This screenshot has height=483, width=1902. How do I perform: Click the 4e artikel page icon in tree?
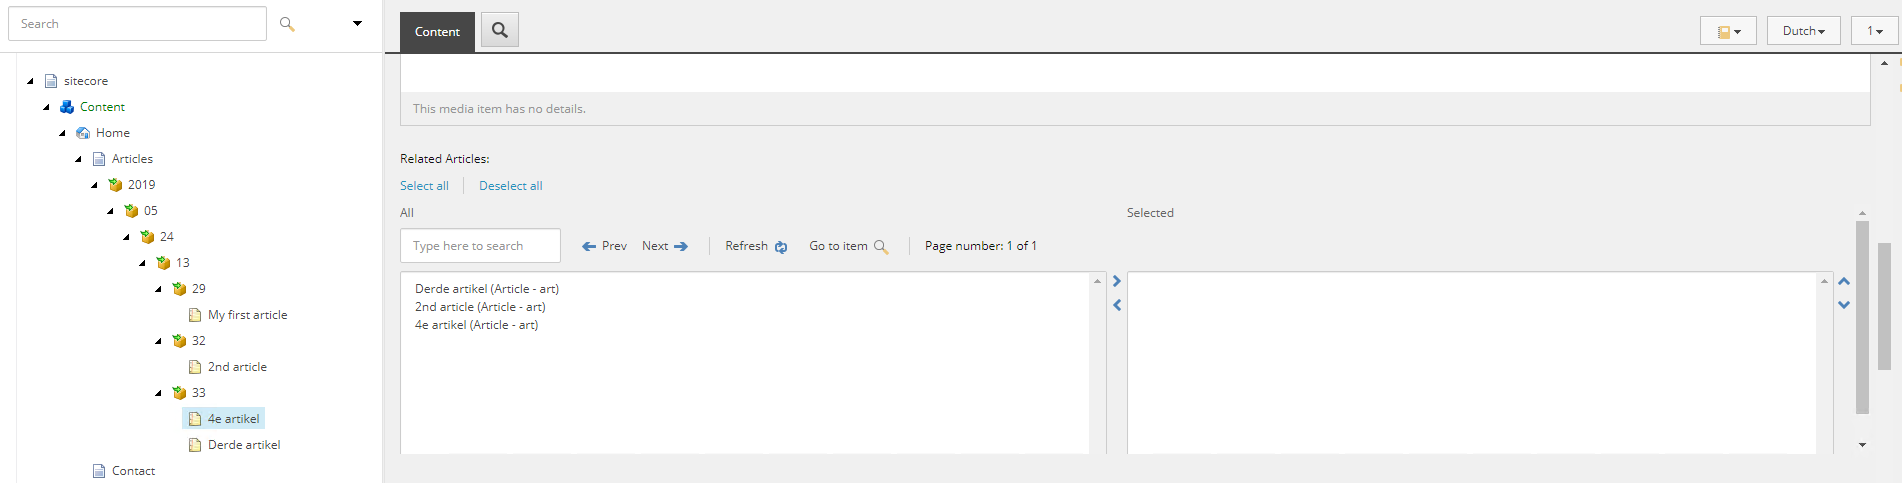195,419
